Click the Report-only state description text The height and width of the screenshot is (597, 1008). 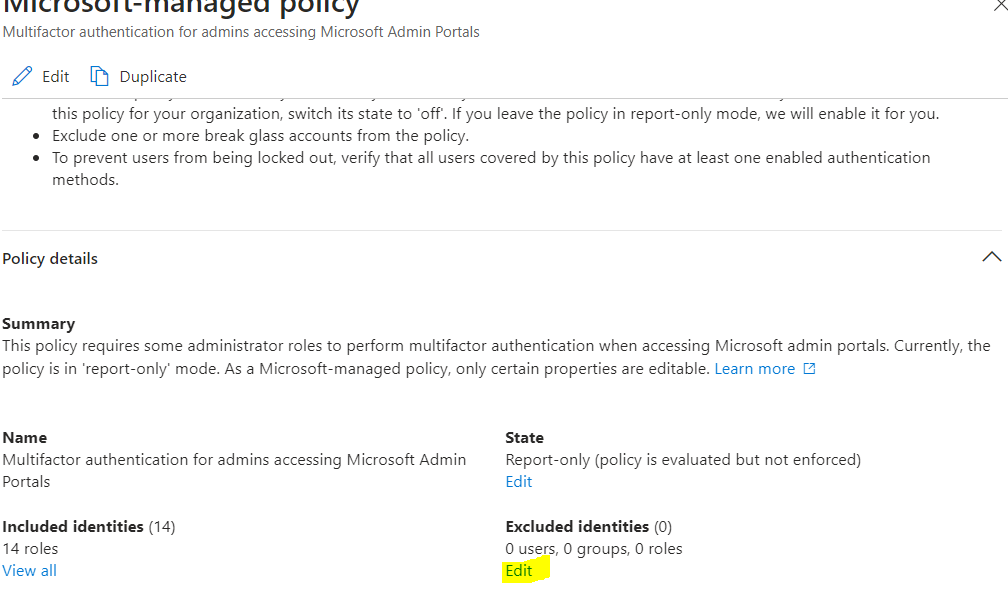(683, 460)
